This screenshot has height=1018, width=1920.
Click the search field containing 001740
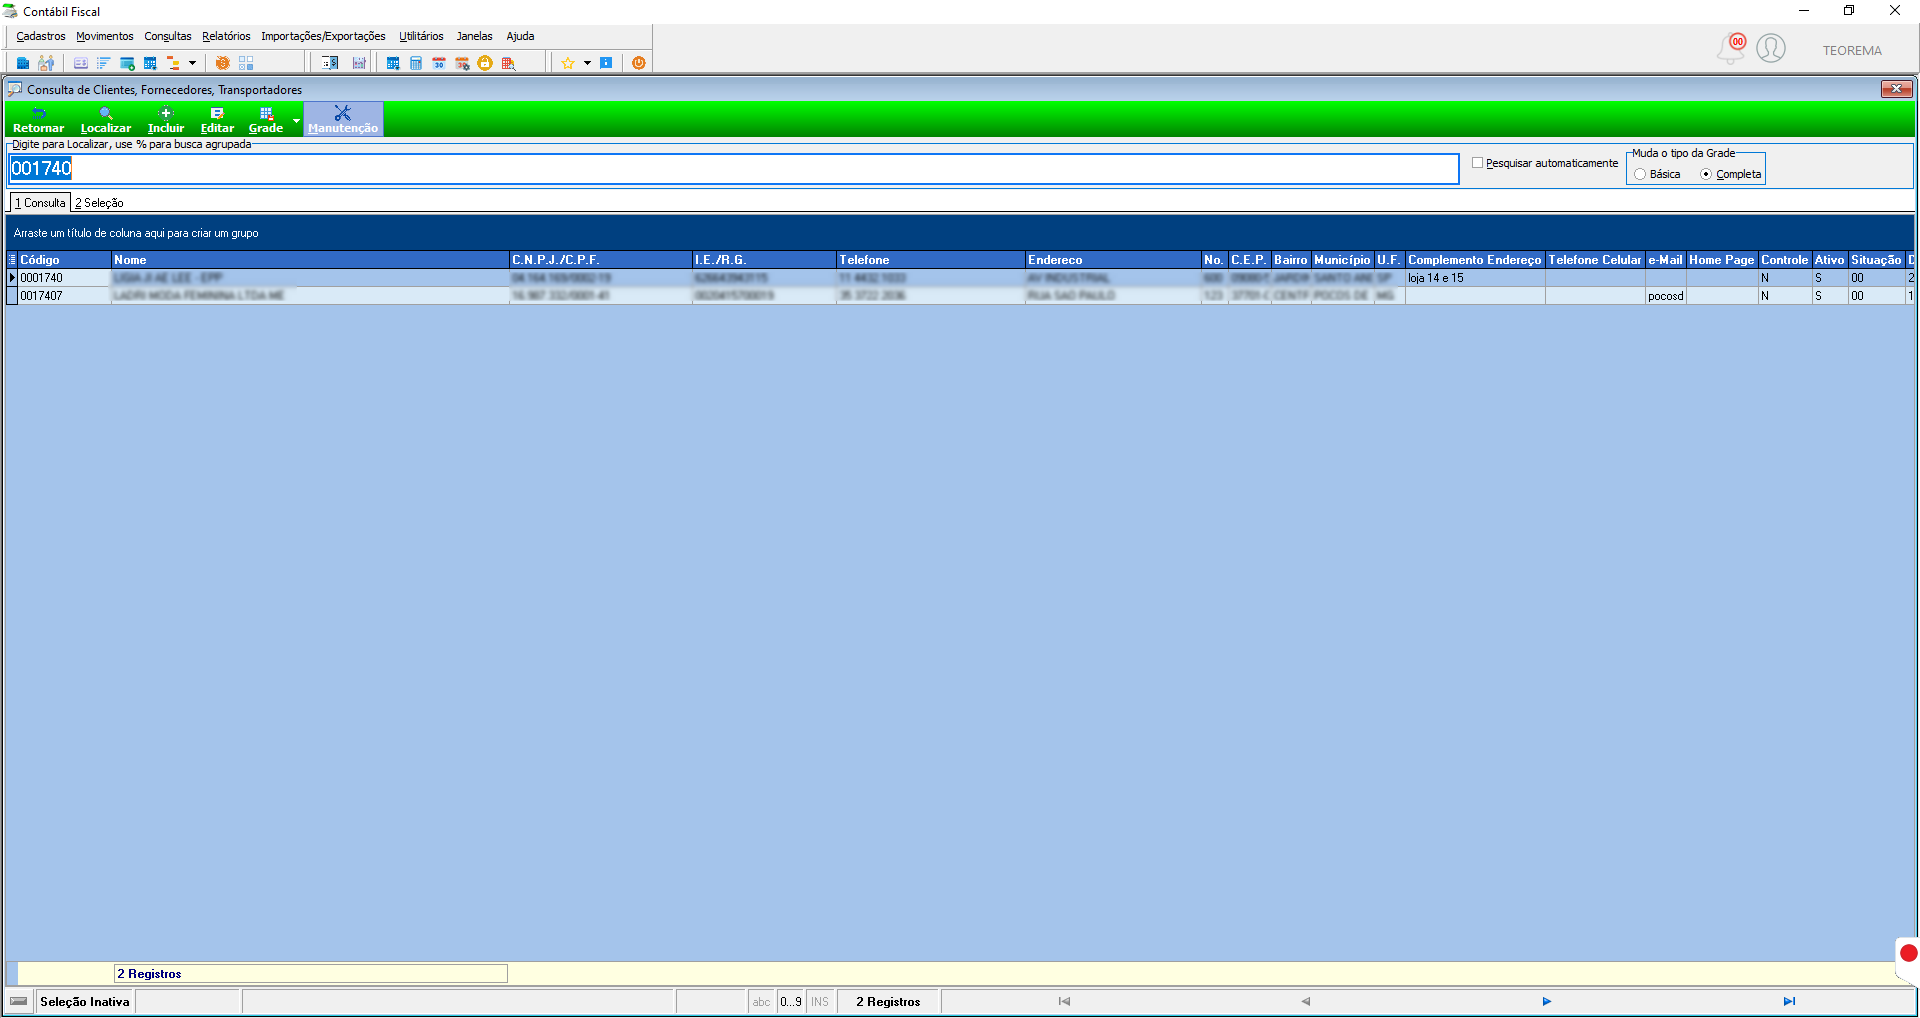coord(734,169)
